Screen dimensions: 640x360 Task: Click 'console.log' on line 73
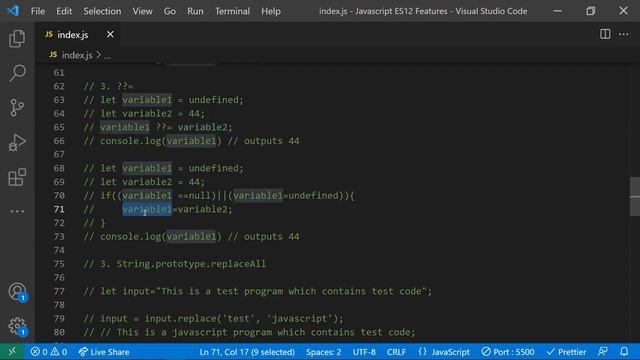131,236
